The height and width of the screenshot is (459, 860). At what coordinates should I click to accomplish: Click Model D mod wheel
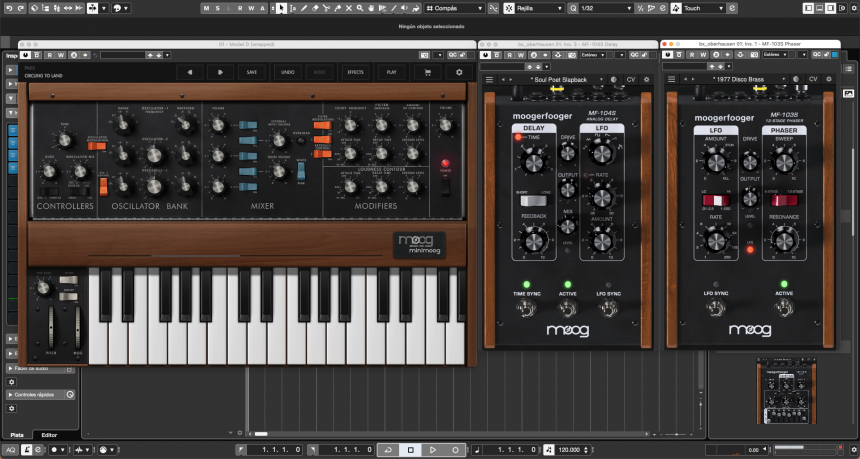click(x=77, y=326)
